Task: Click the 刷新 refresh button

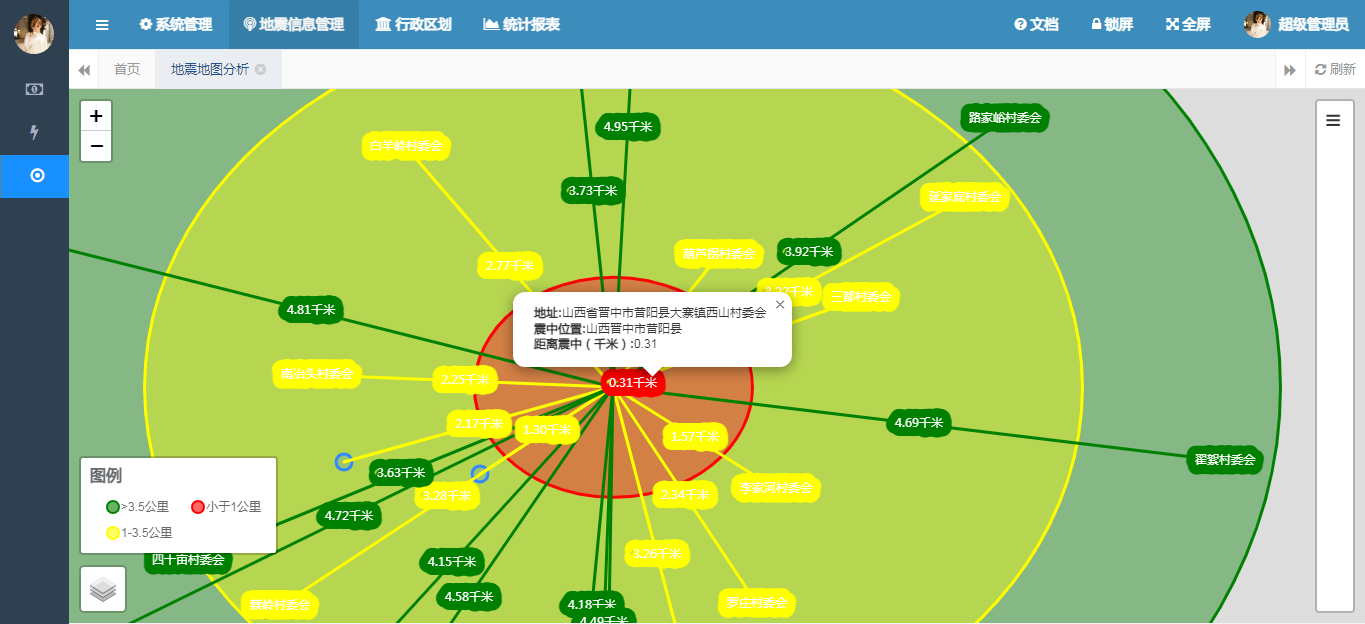Action: [1335, 69]
